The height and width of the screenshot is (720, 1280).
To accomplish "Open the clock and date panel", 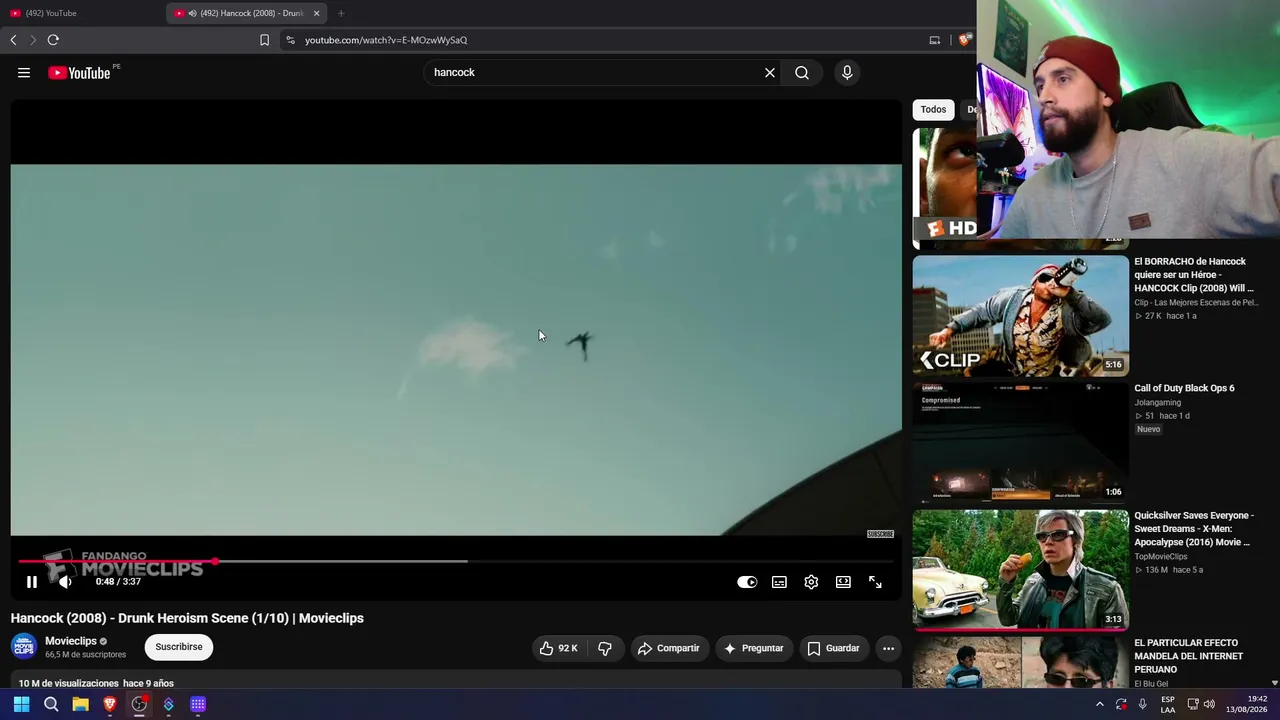I will (1246, 704).
